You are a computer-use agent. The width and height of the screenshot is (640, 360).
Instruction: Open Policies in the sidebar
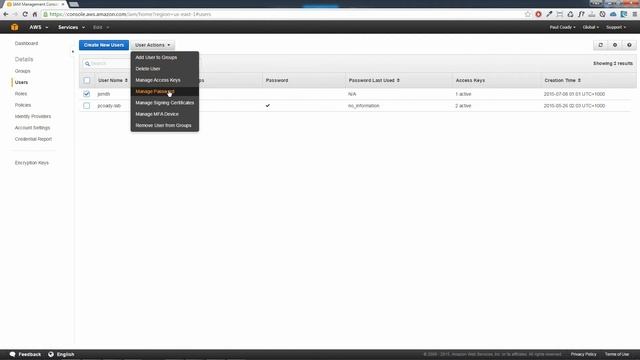23,105
